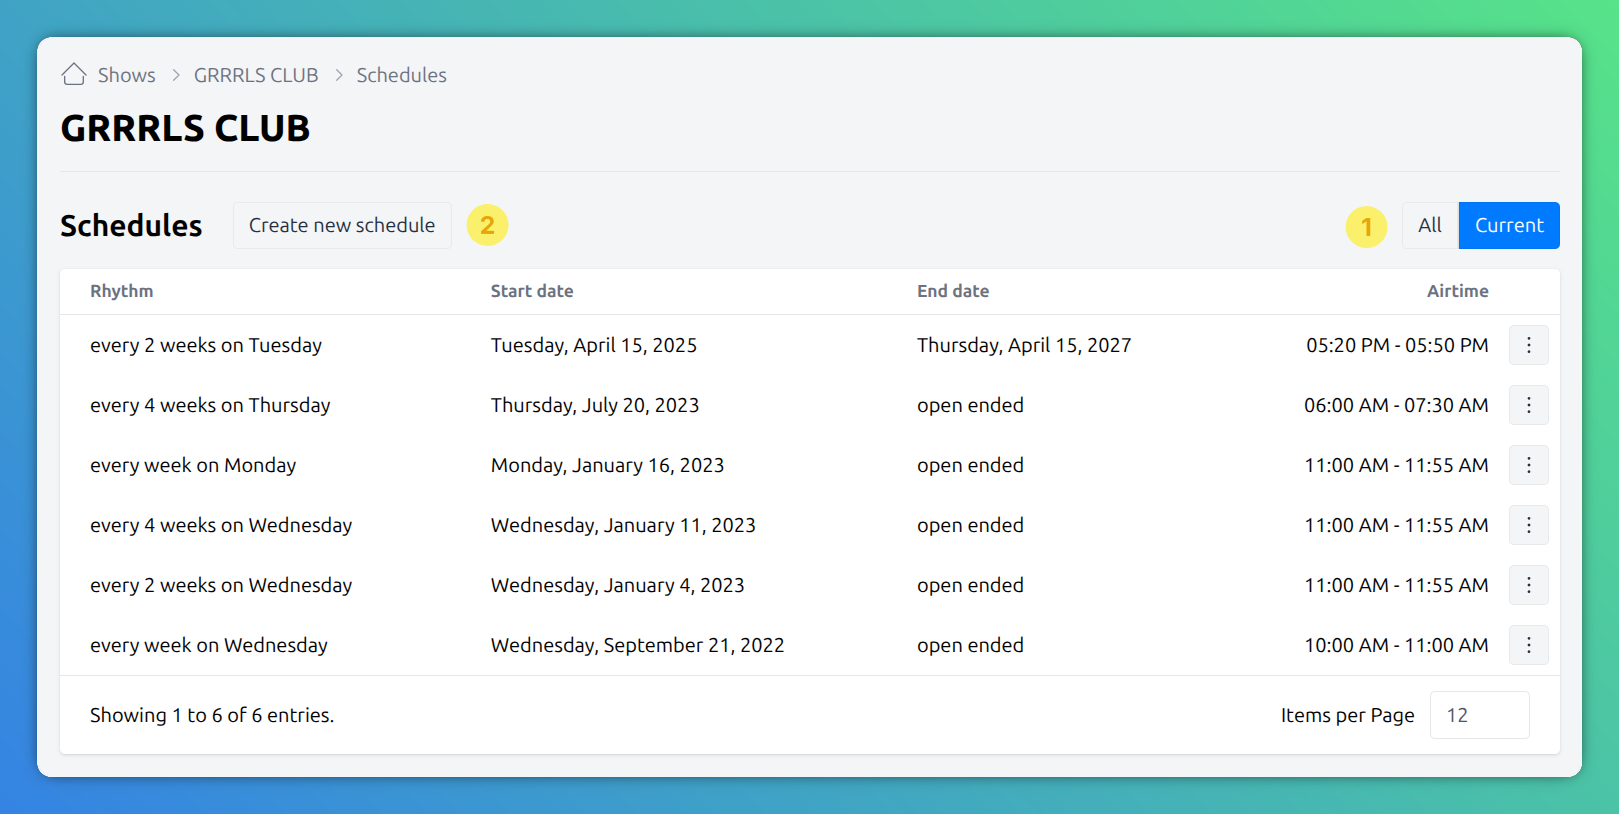Click 'Wednesday, January 11, 2023' start date
The width and height of the screenshot is (1619, 814).
pyautogui.click(x=623, y=525)
